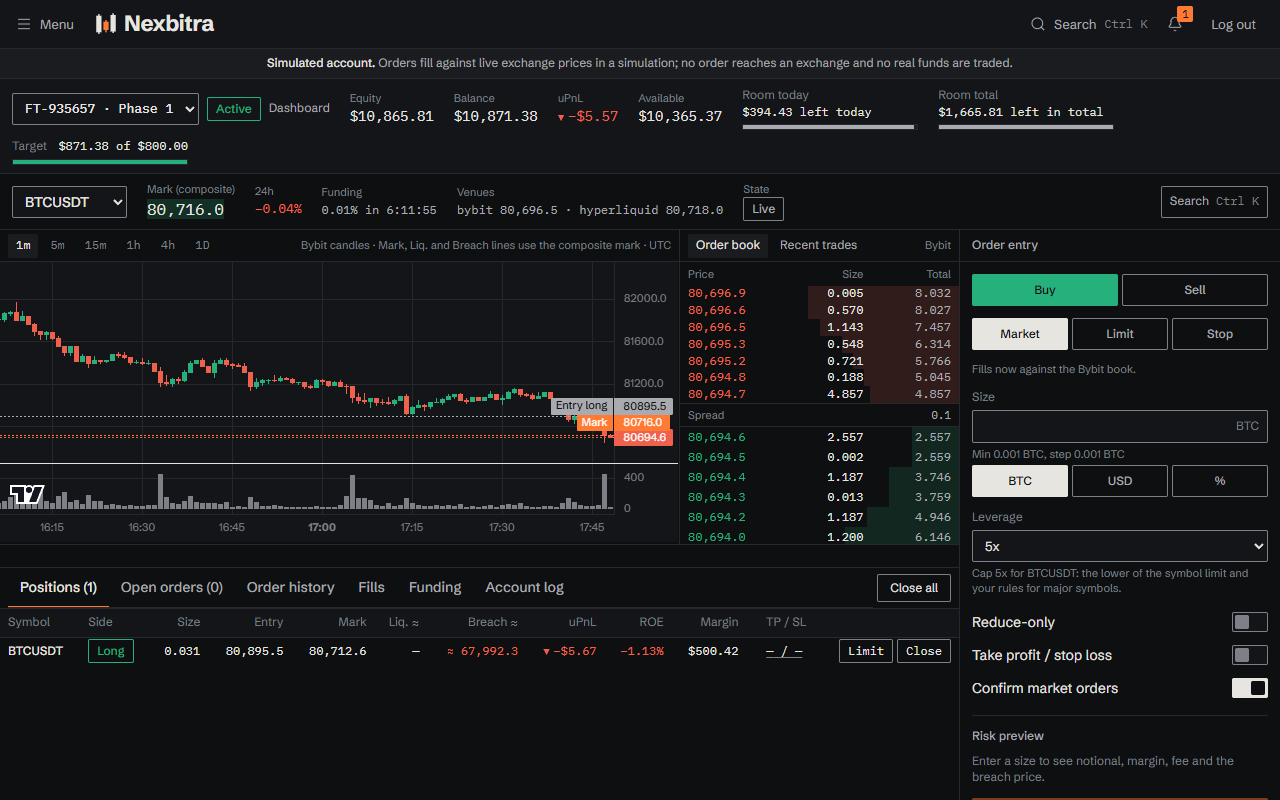1280x800 pixels.
Task: Open the Positions (1) tab
Action: click(x=58, y=587)
